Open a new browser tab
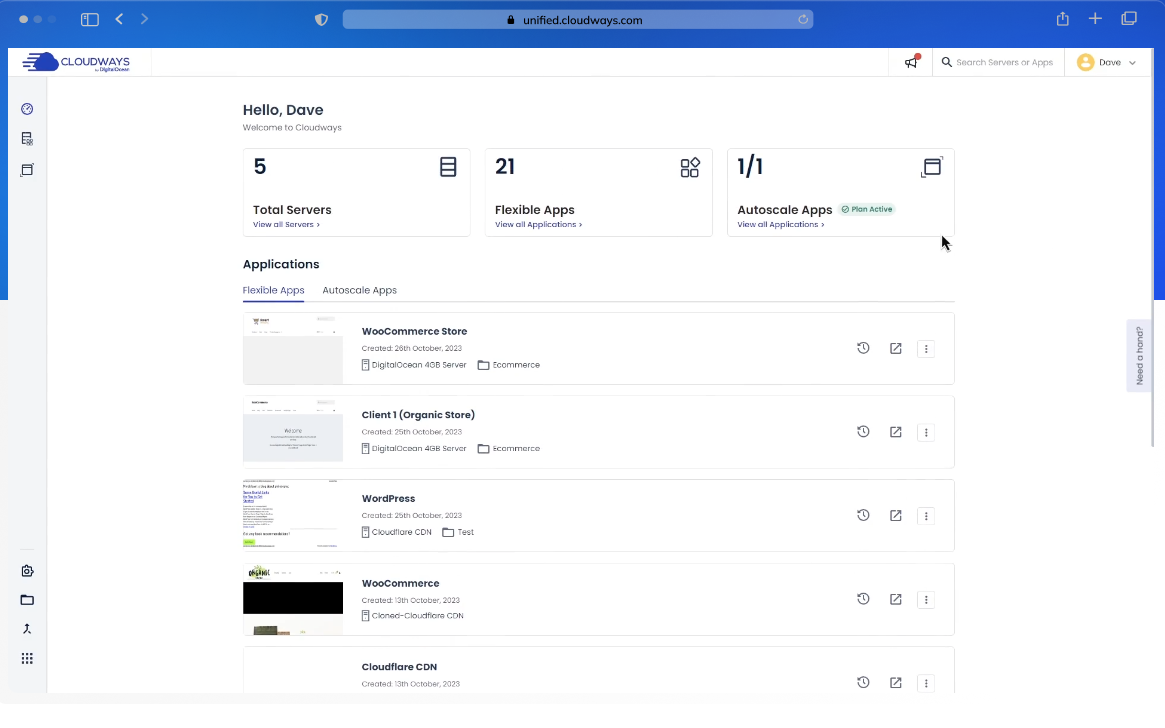1165x728 pixels. 1095,19
